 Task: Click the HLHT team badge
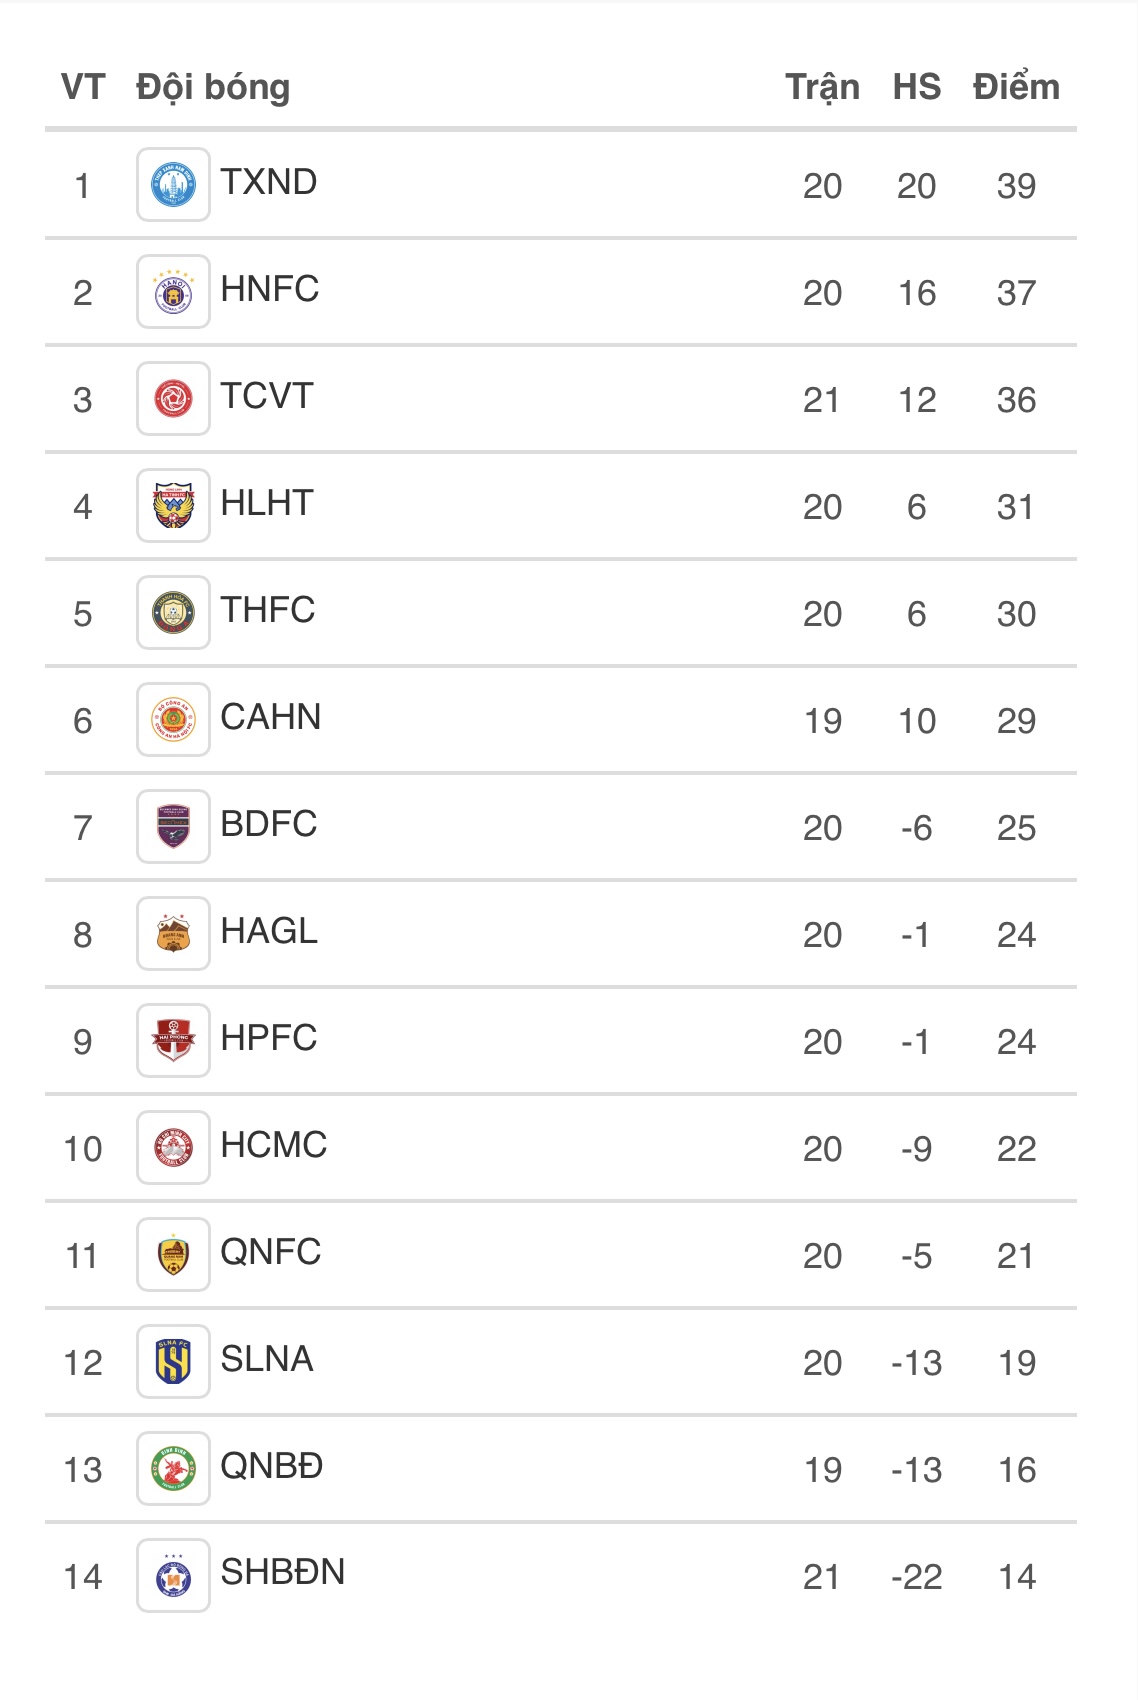173,506
